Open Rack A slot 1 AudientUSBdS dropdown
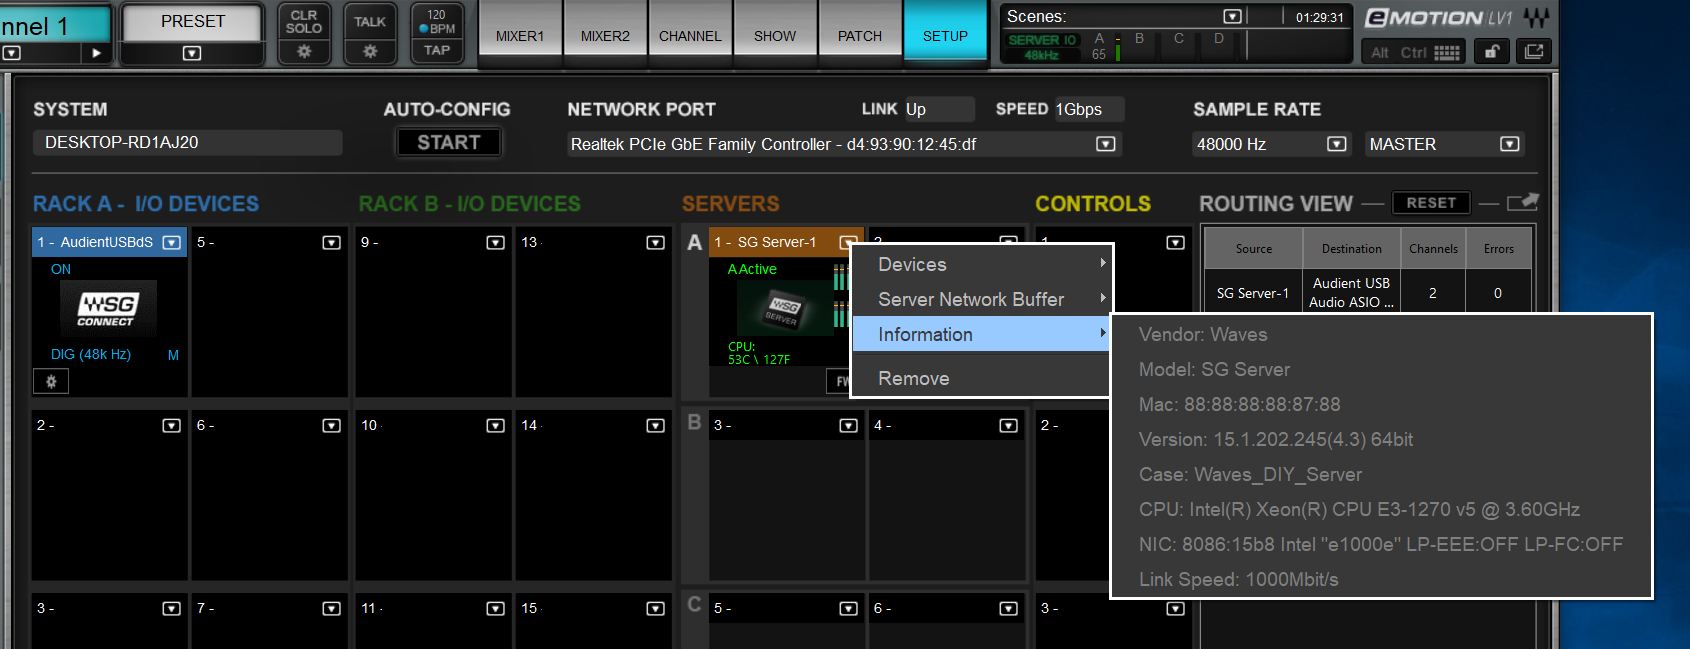 click(171, 242)
